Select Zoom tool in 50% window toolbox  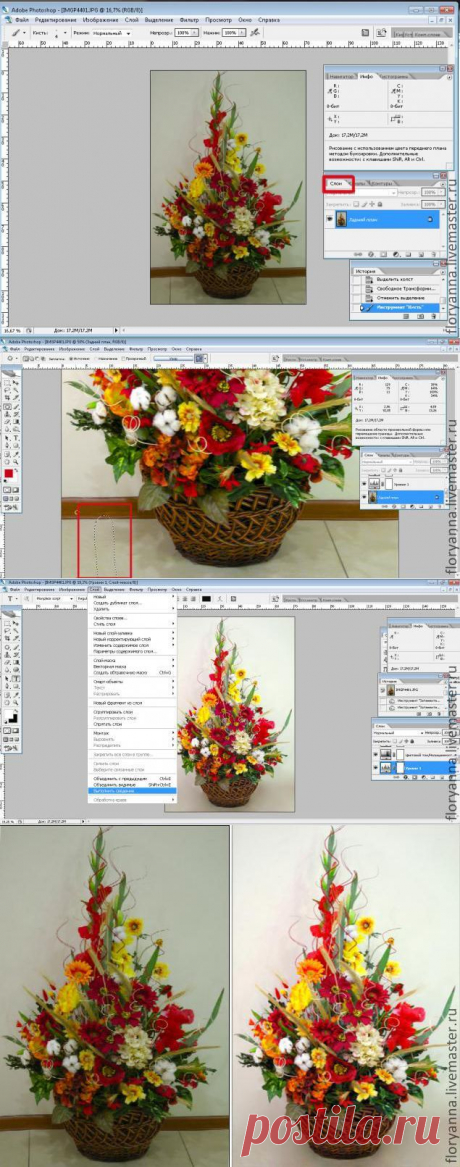point(16,461)
